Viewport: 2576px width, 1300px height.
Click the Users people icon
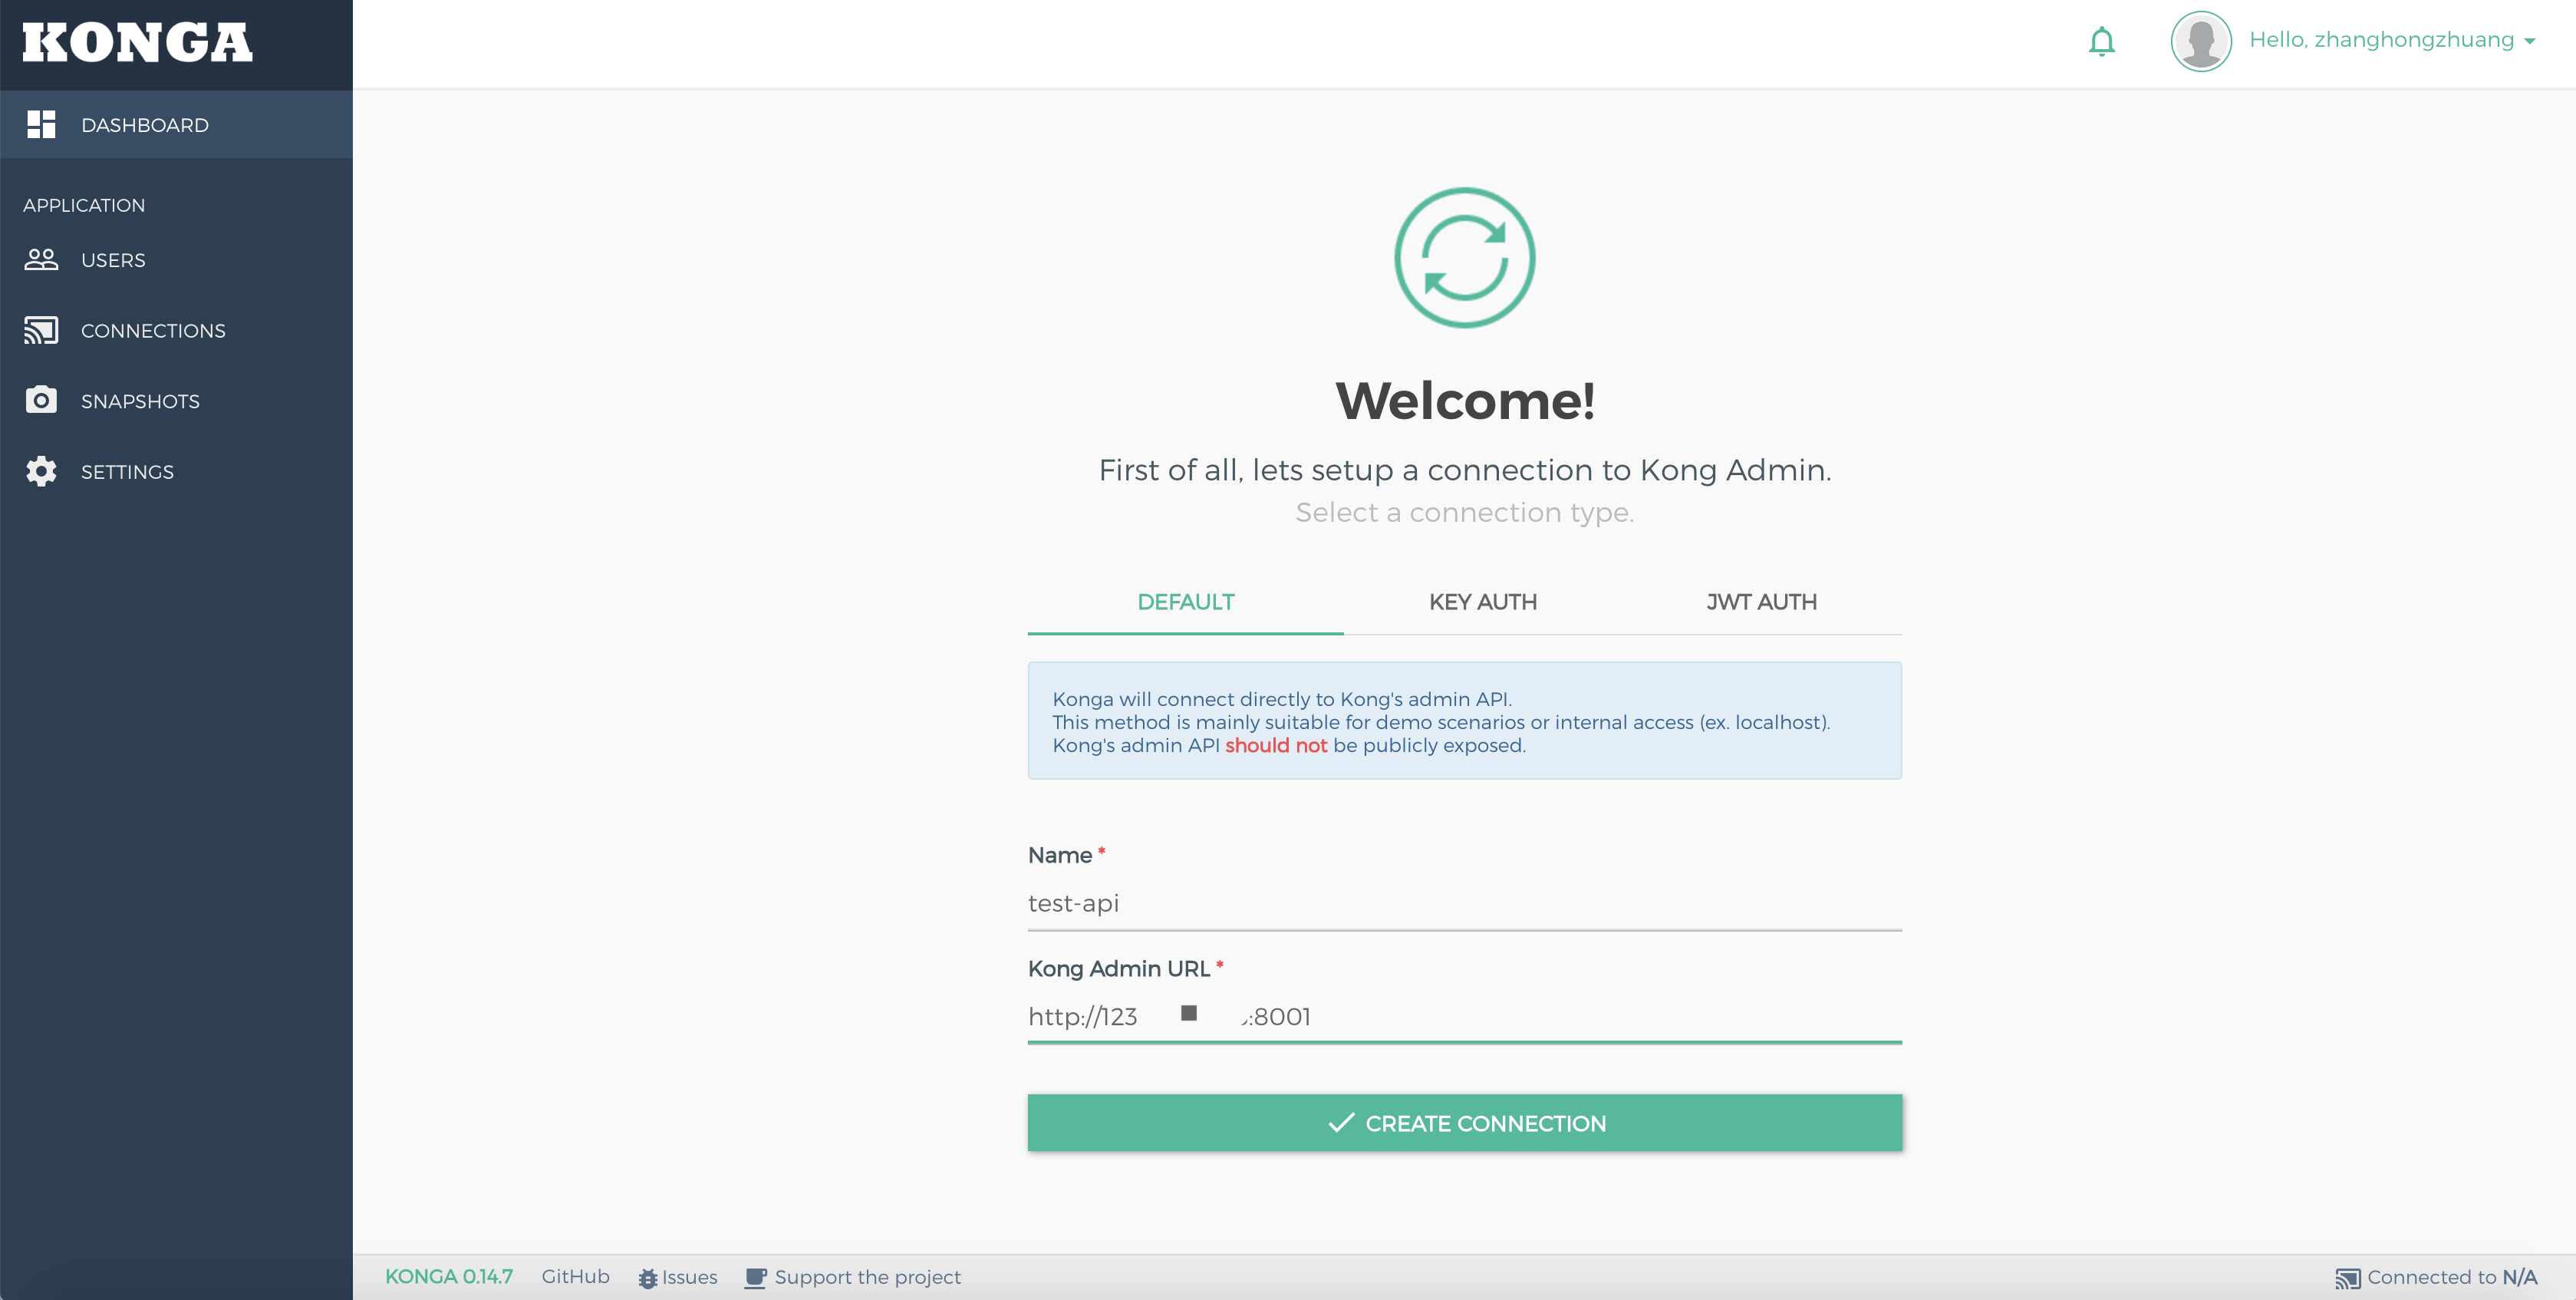41,260
